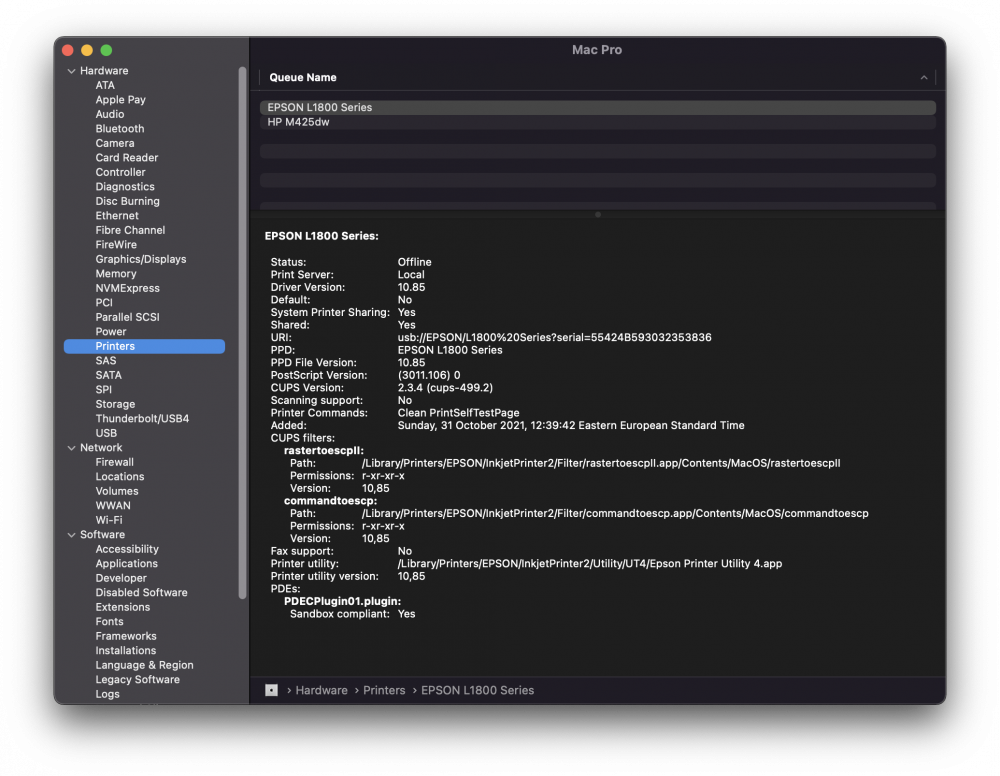Select Legacy Software in the sidebar
This screenshot has height=776, width=1000.
point(138,680)
